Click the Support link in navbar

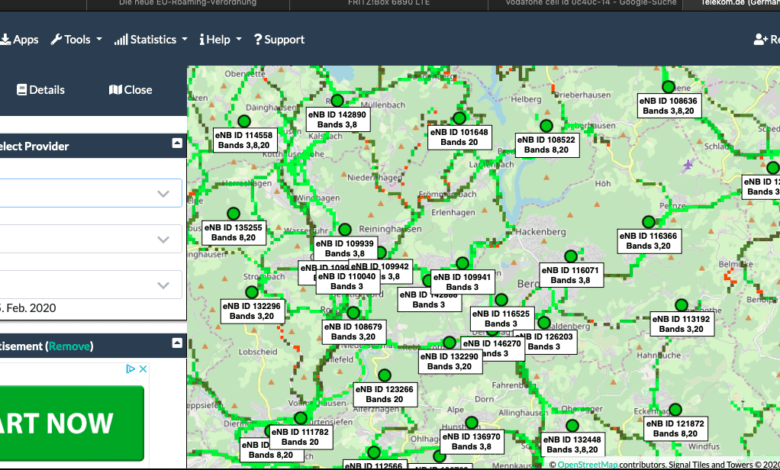[x=279, y=39]
